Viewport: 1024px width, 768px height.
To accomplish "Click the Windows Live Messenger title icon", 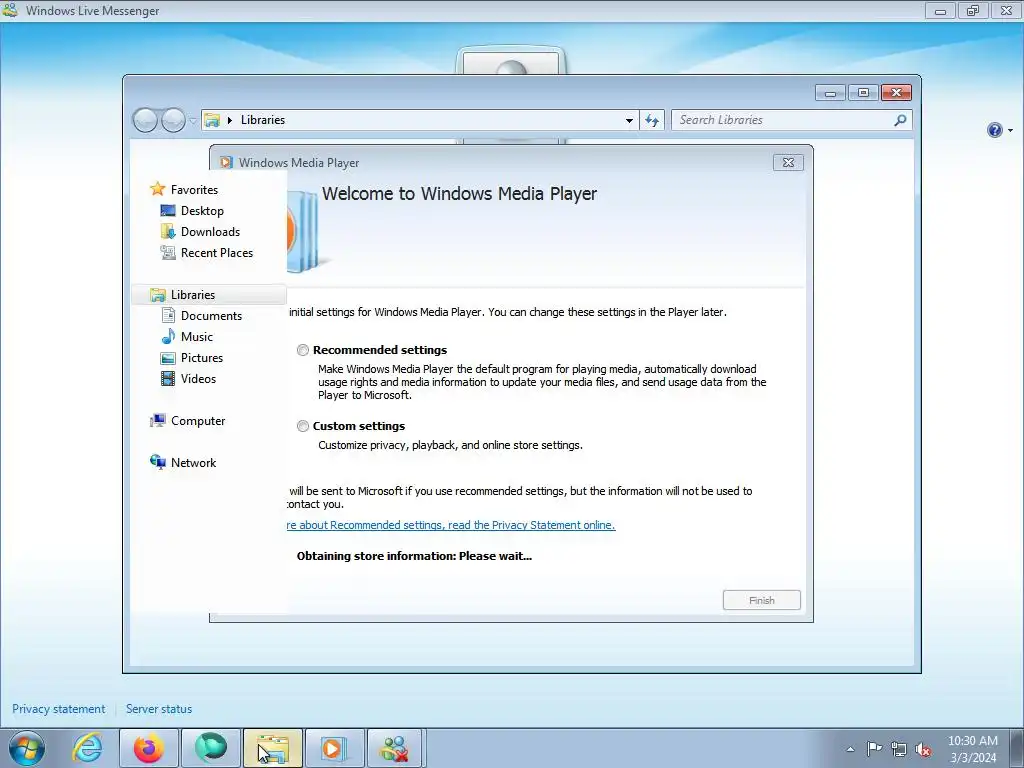I will pyautogui.click(x=10, y=10).
